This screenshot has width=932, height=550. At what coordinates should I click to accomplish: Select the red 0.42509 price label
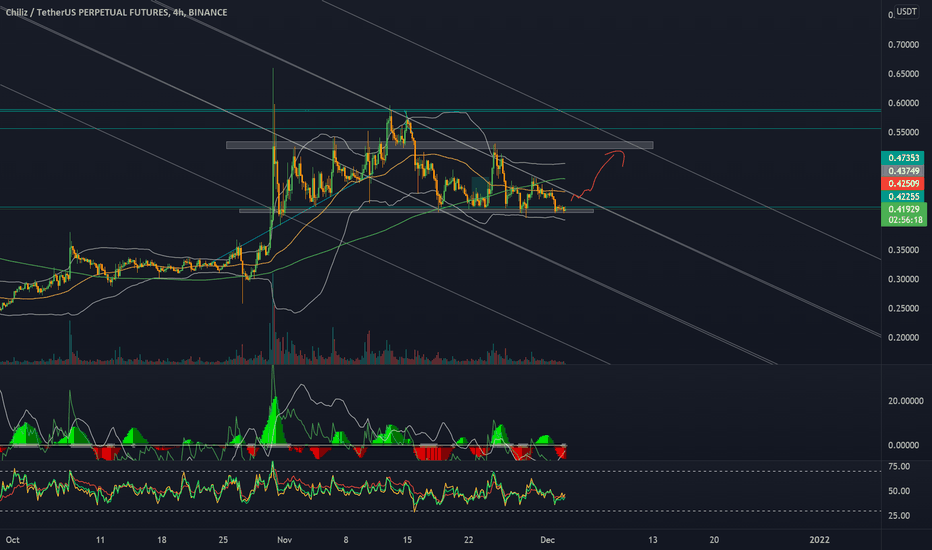pos(902,183)
